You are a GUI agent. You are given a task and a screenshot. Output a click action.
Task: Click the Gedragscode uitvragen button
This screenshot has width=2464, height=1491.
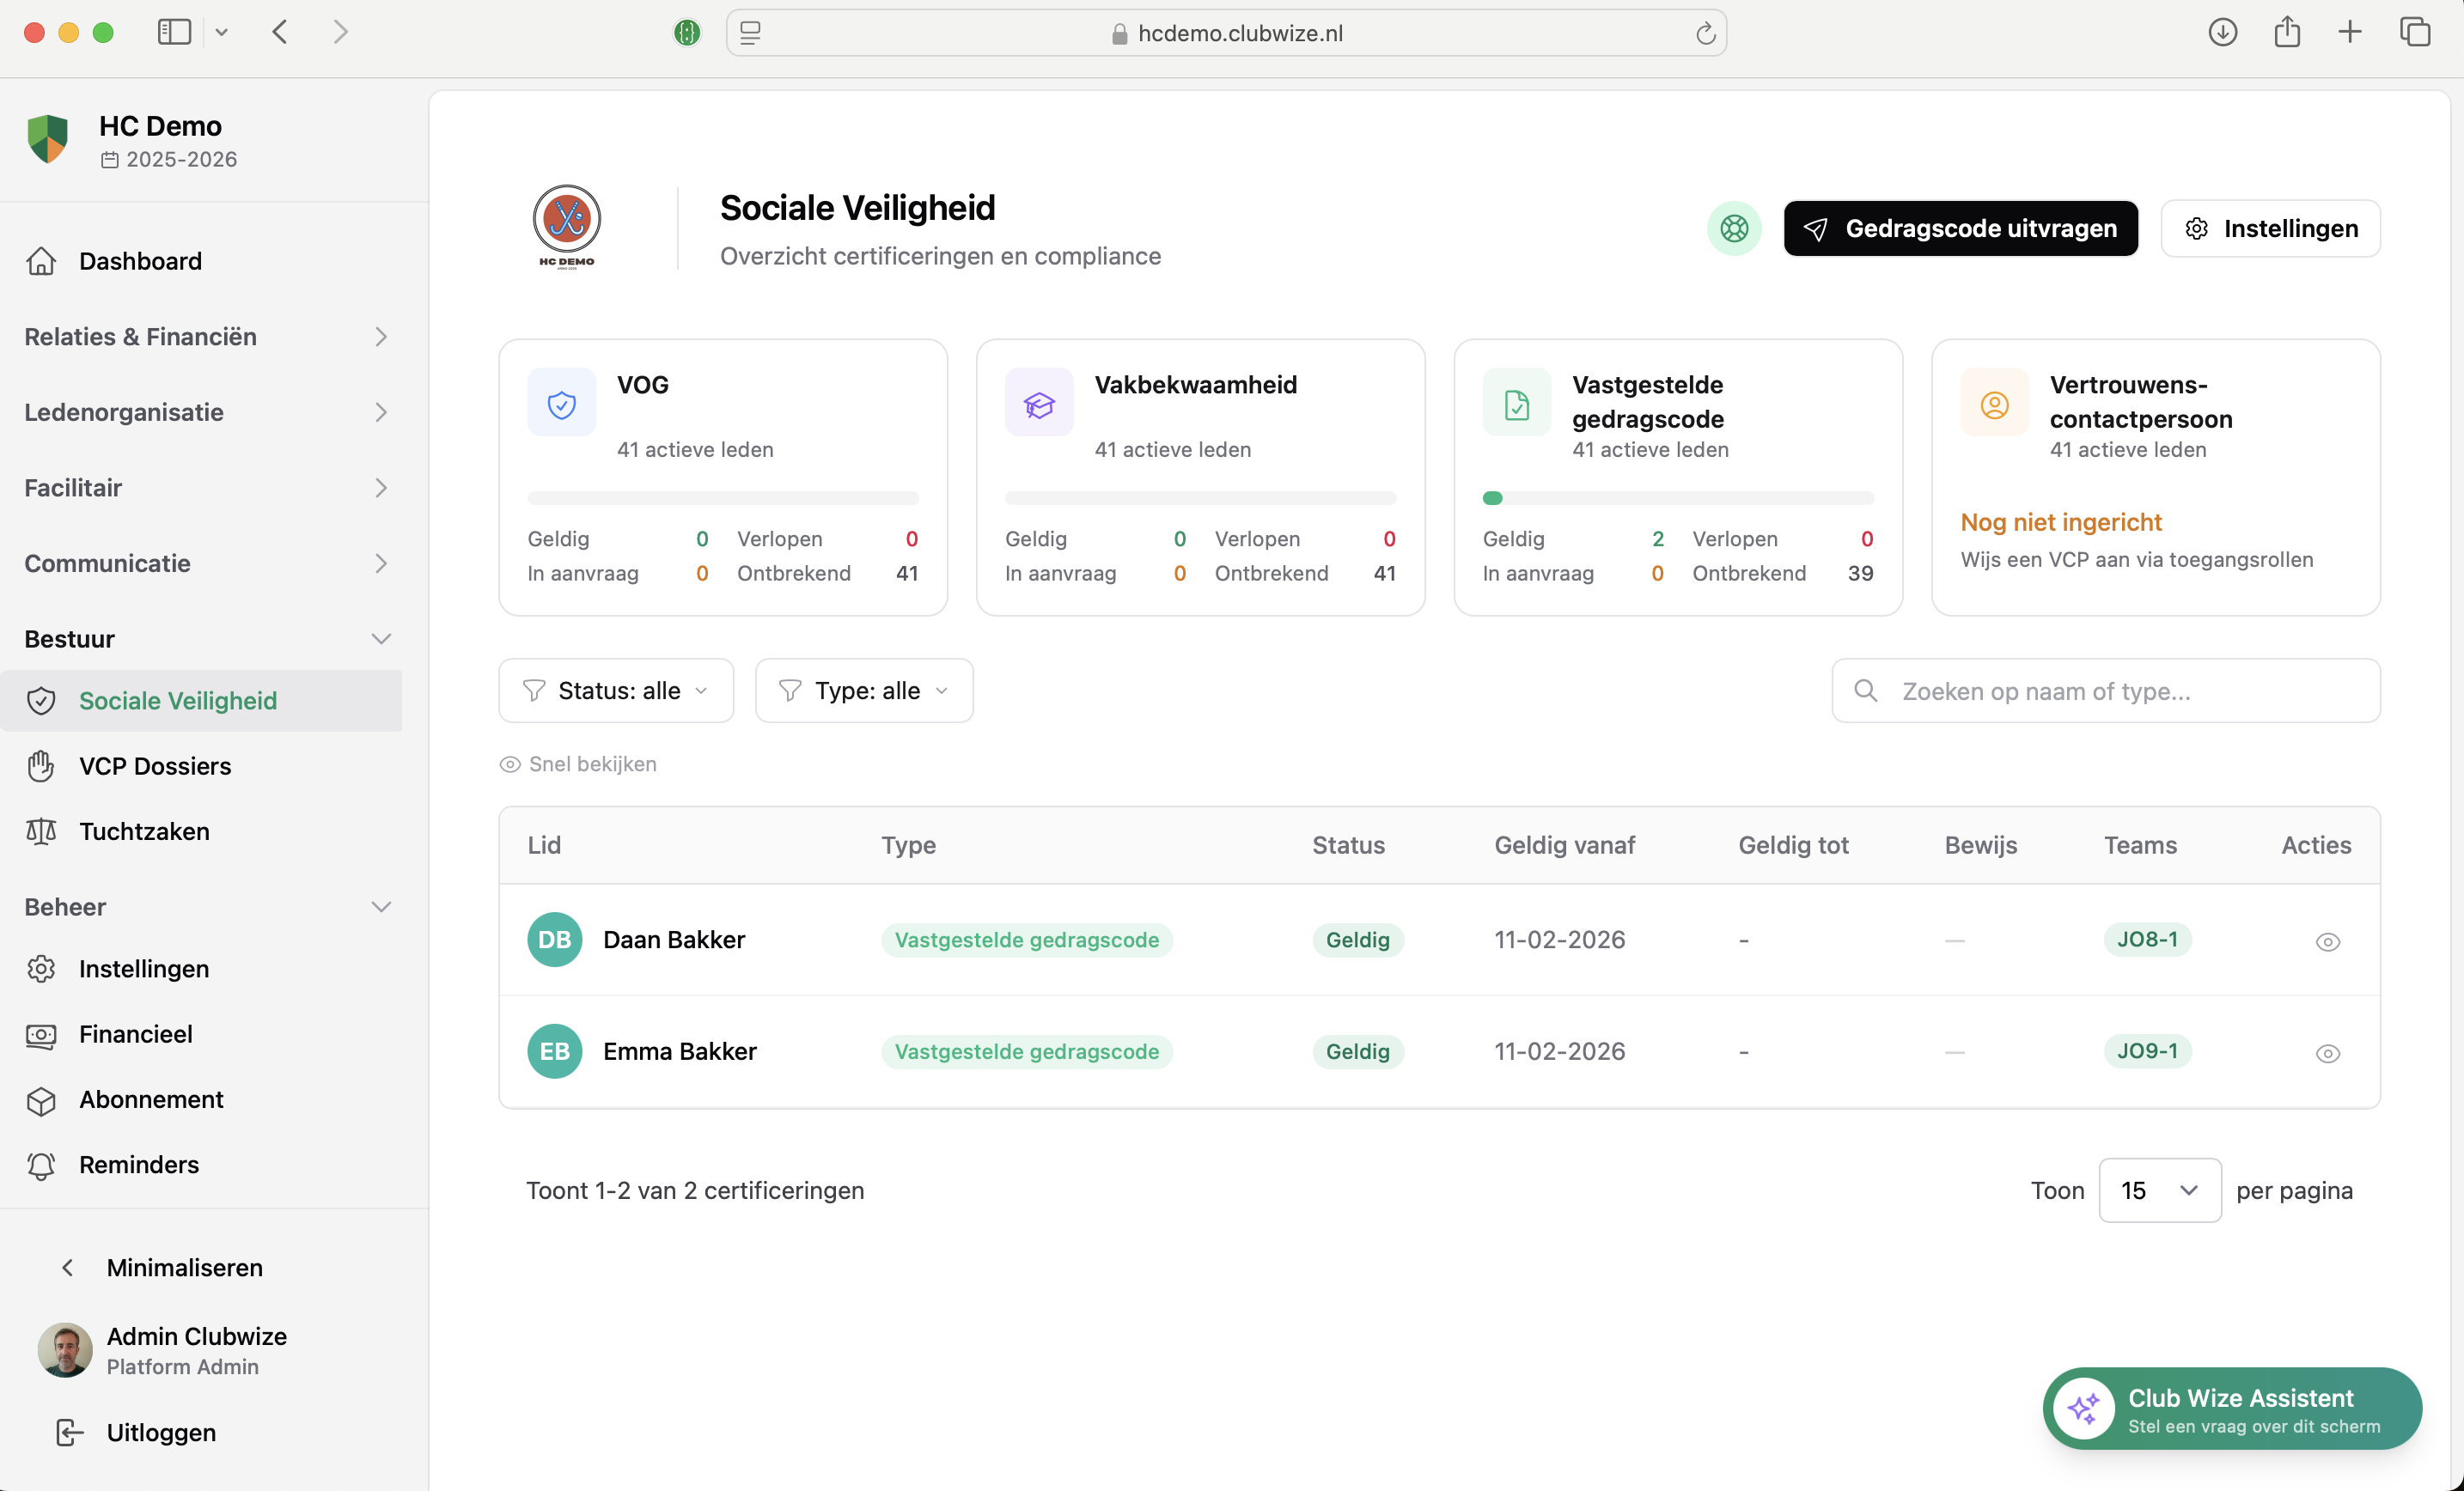point(1960,228)
